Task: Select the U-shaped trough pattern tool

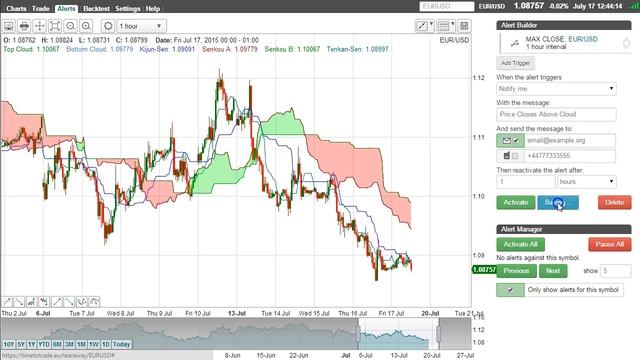Action: pos(82,302)
